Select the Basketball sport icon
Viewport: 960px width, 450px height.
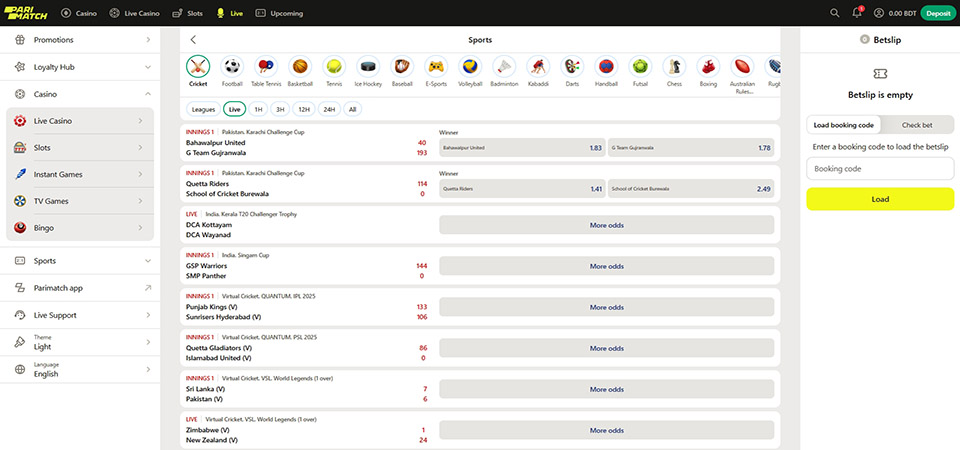[300, 66]
